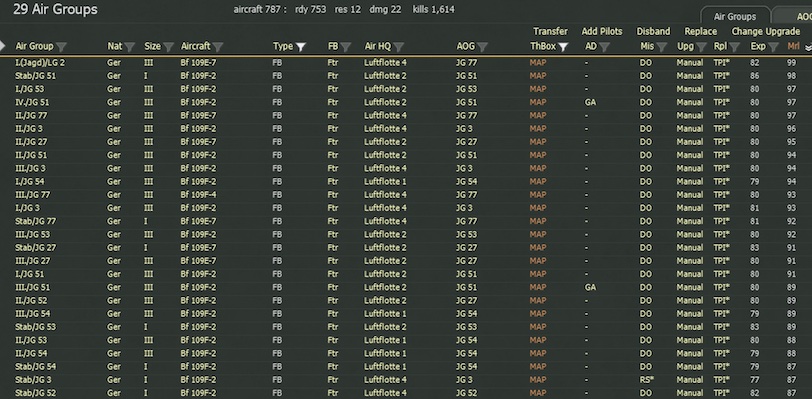Click the double-chevron beside the Mrl column
The image size is (812, 399).
[x=808, y=47]
